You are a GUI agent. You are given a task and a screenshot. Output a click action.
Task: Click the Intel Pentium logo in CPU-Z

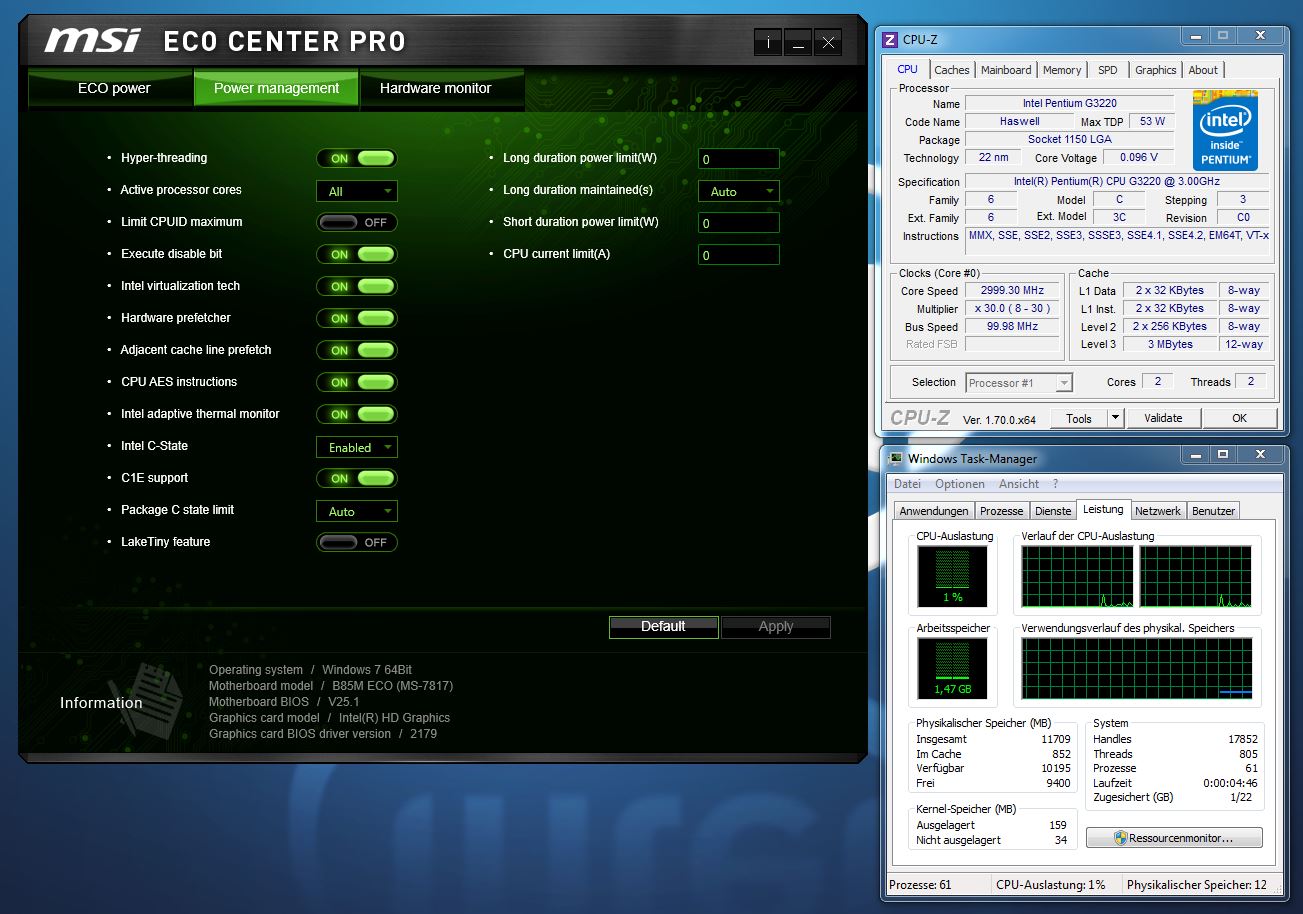[1225, 131]
